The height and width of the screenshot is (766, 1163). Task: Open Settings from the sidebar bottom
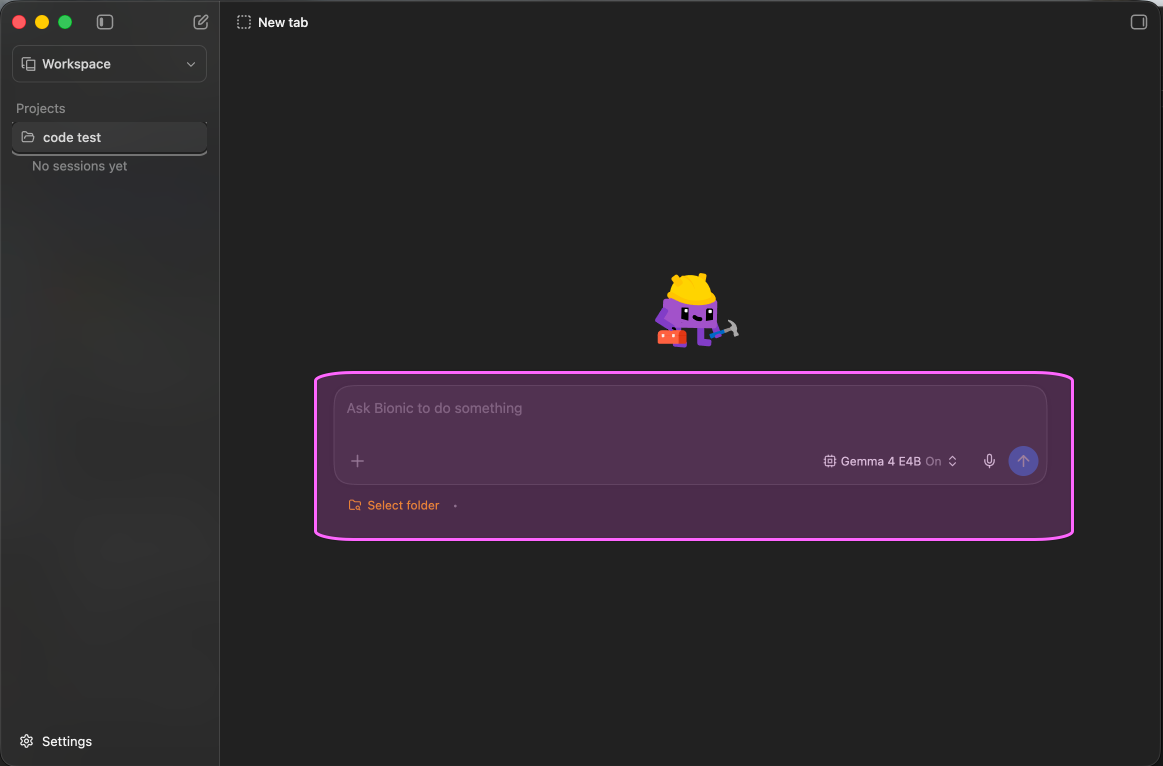click(x=56, y=741)
